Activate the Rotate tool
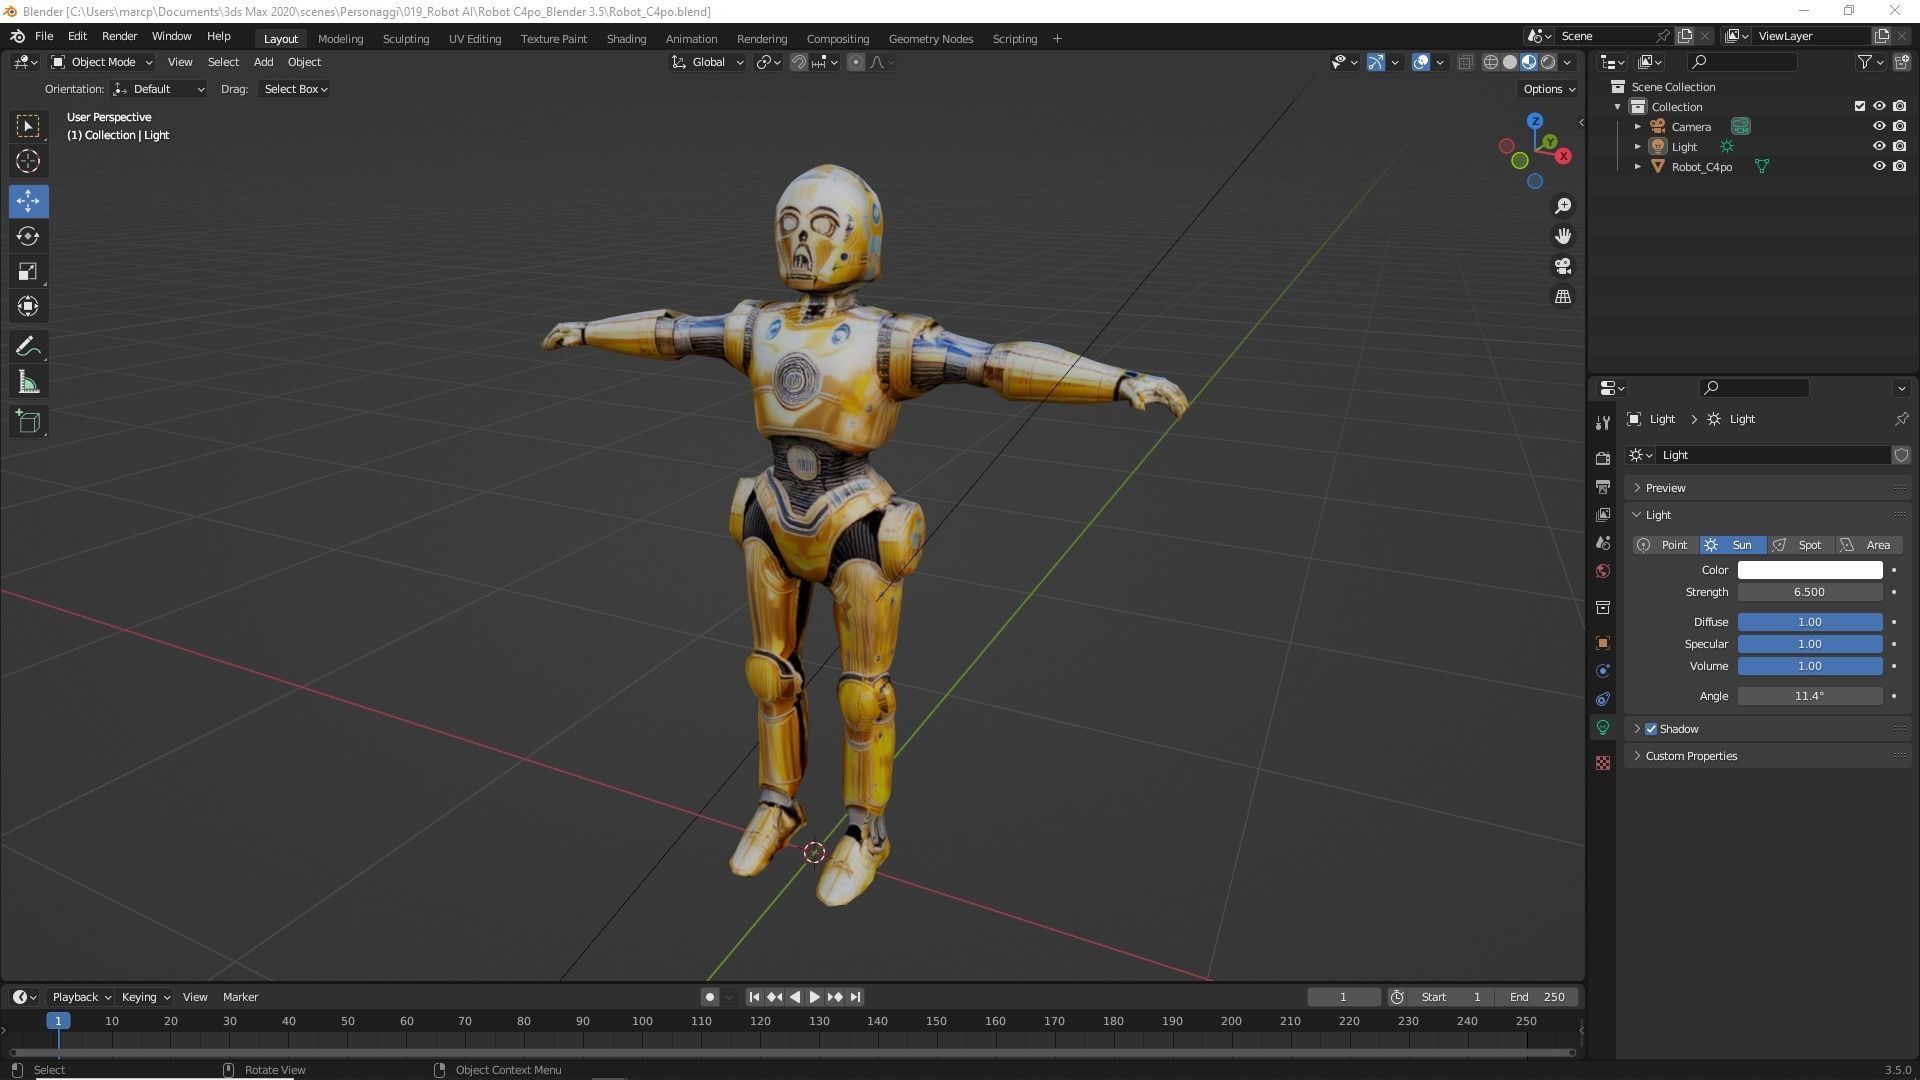The width and height of the screenshot is (1920, 1080). [x=28, y=236]
